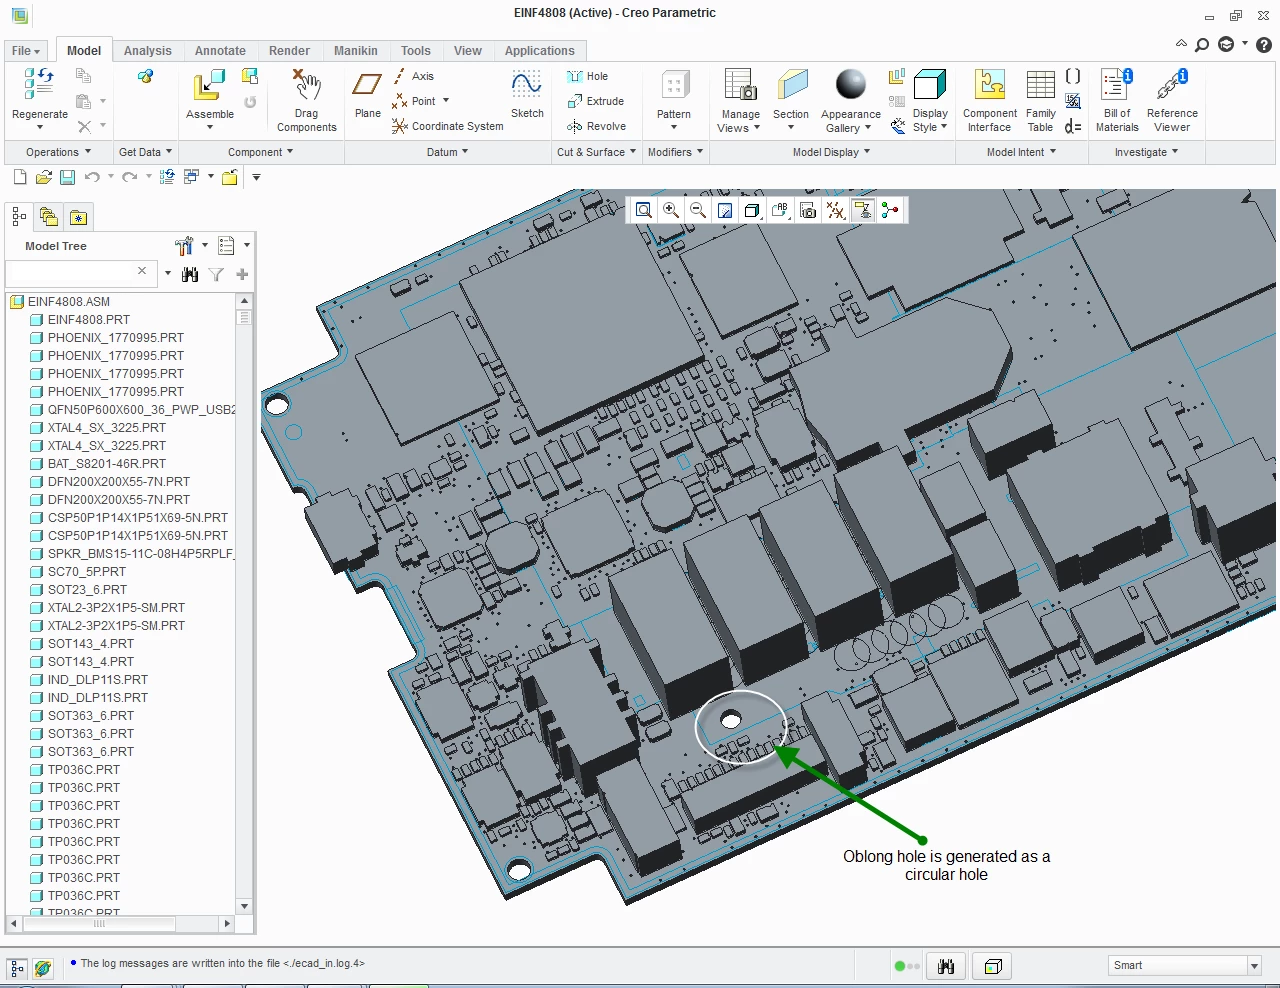Expand the Component group dropdown

click(260, 152)
